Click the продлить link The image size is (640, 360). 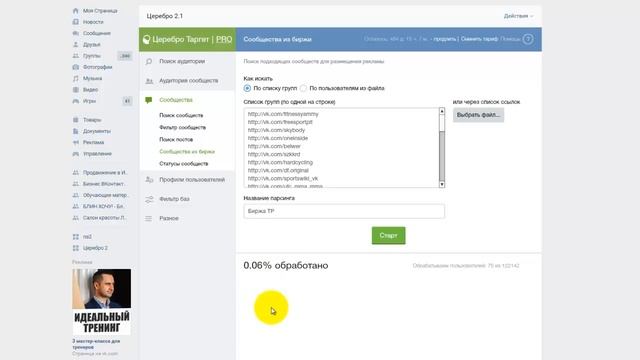point(444,39)
